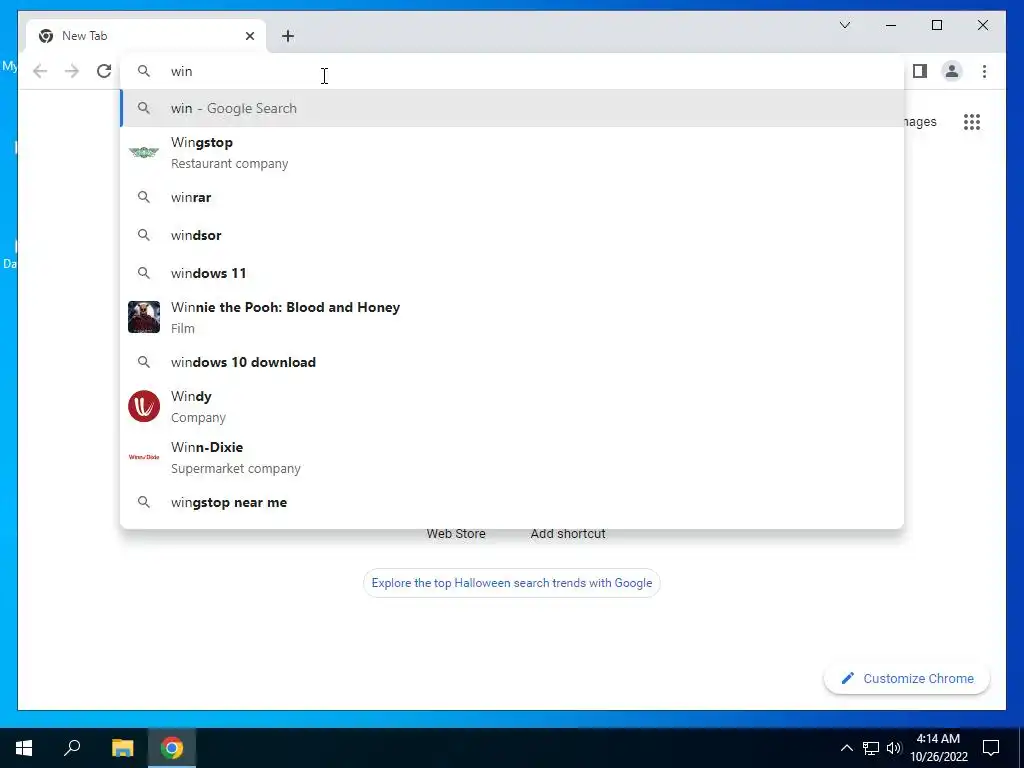This screenshot has height=768, width=1024.
Task: Choose the windsor suggestion
Action: [512, 235]
